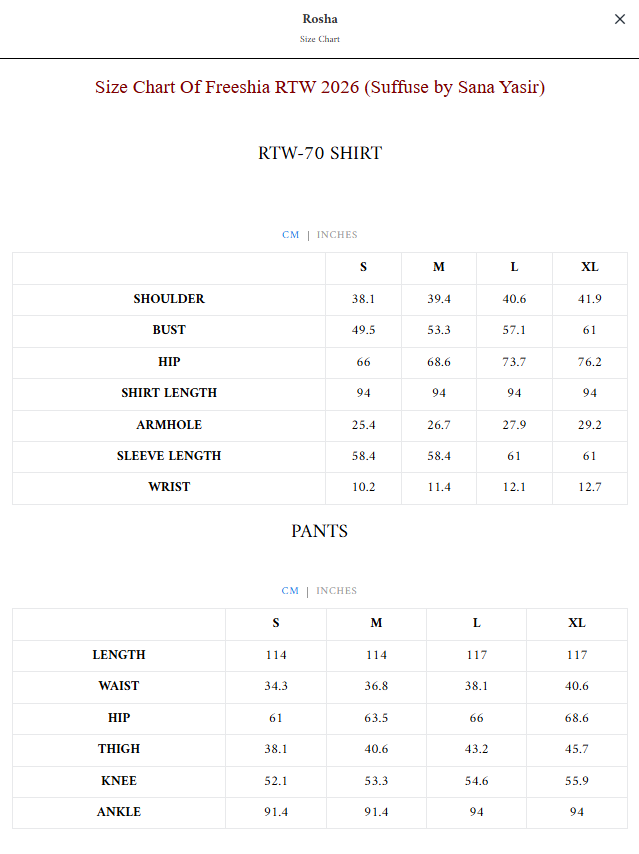Click the pants table M column header
Image resolution: width=639 pixels, height=854 pixels.
click(376, 623)
